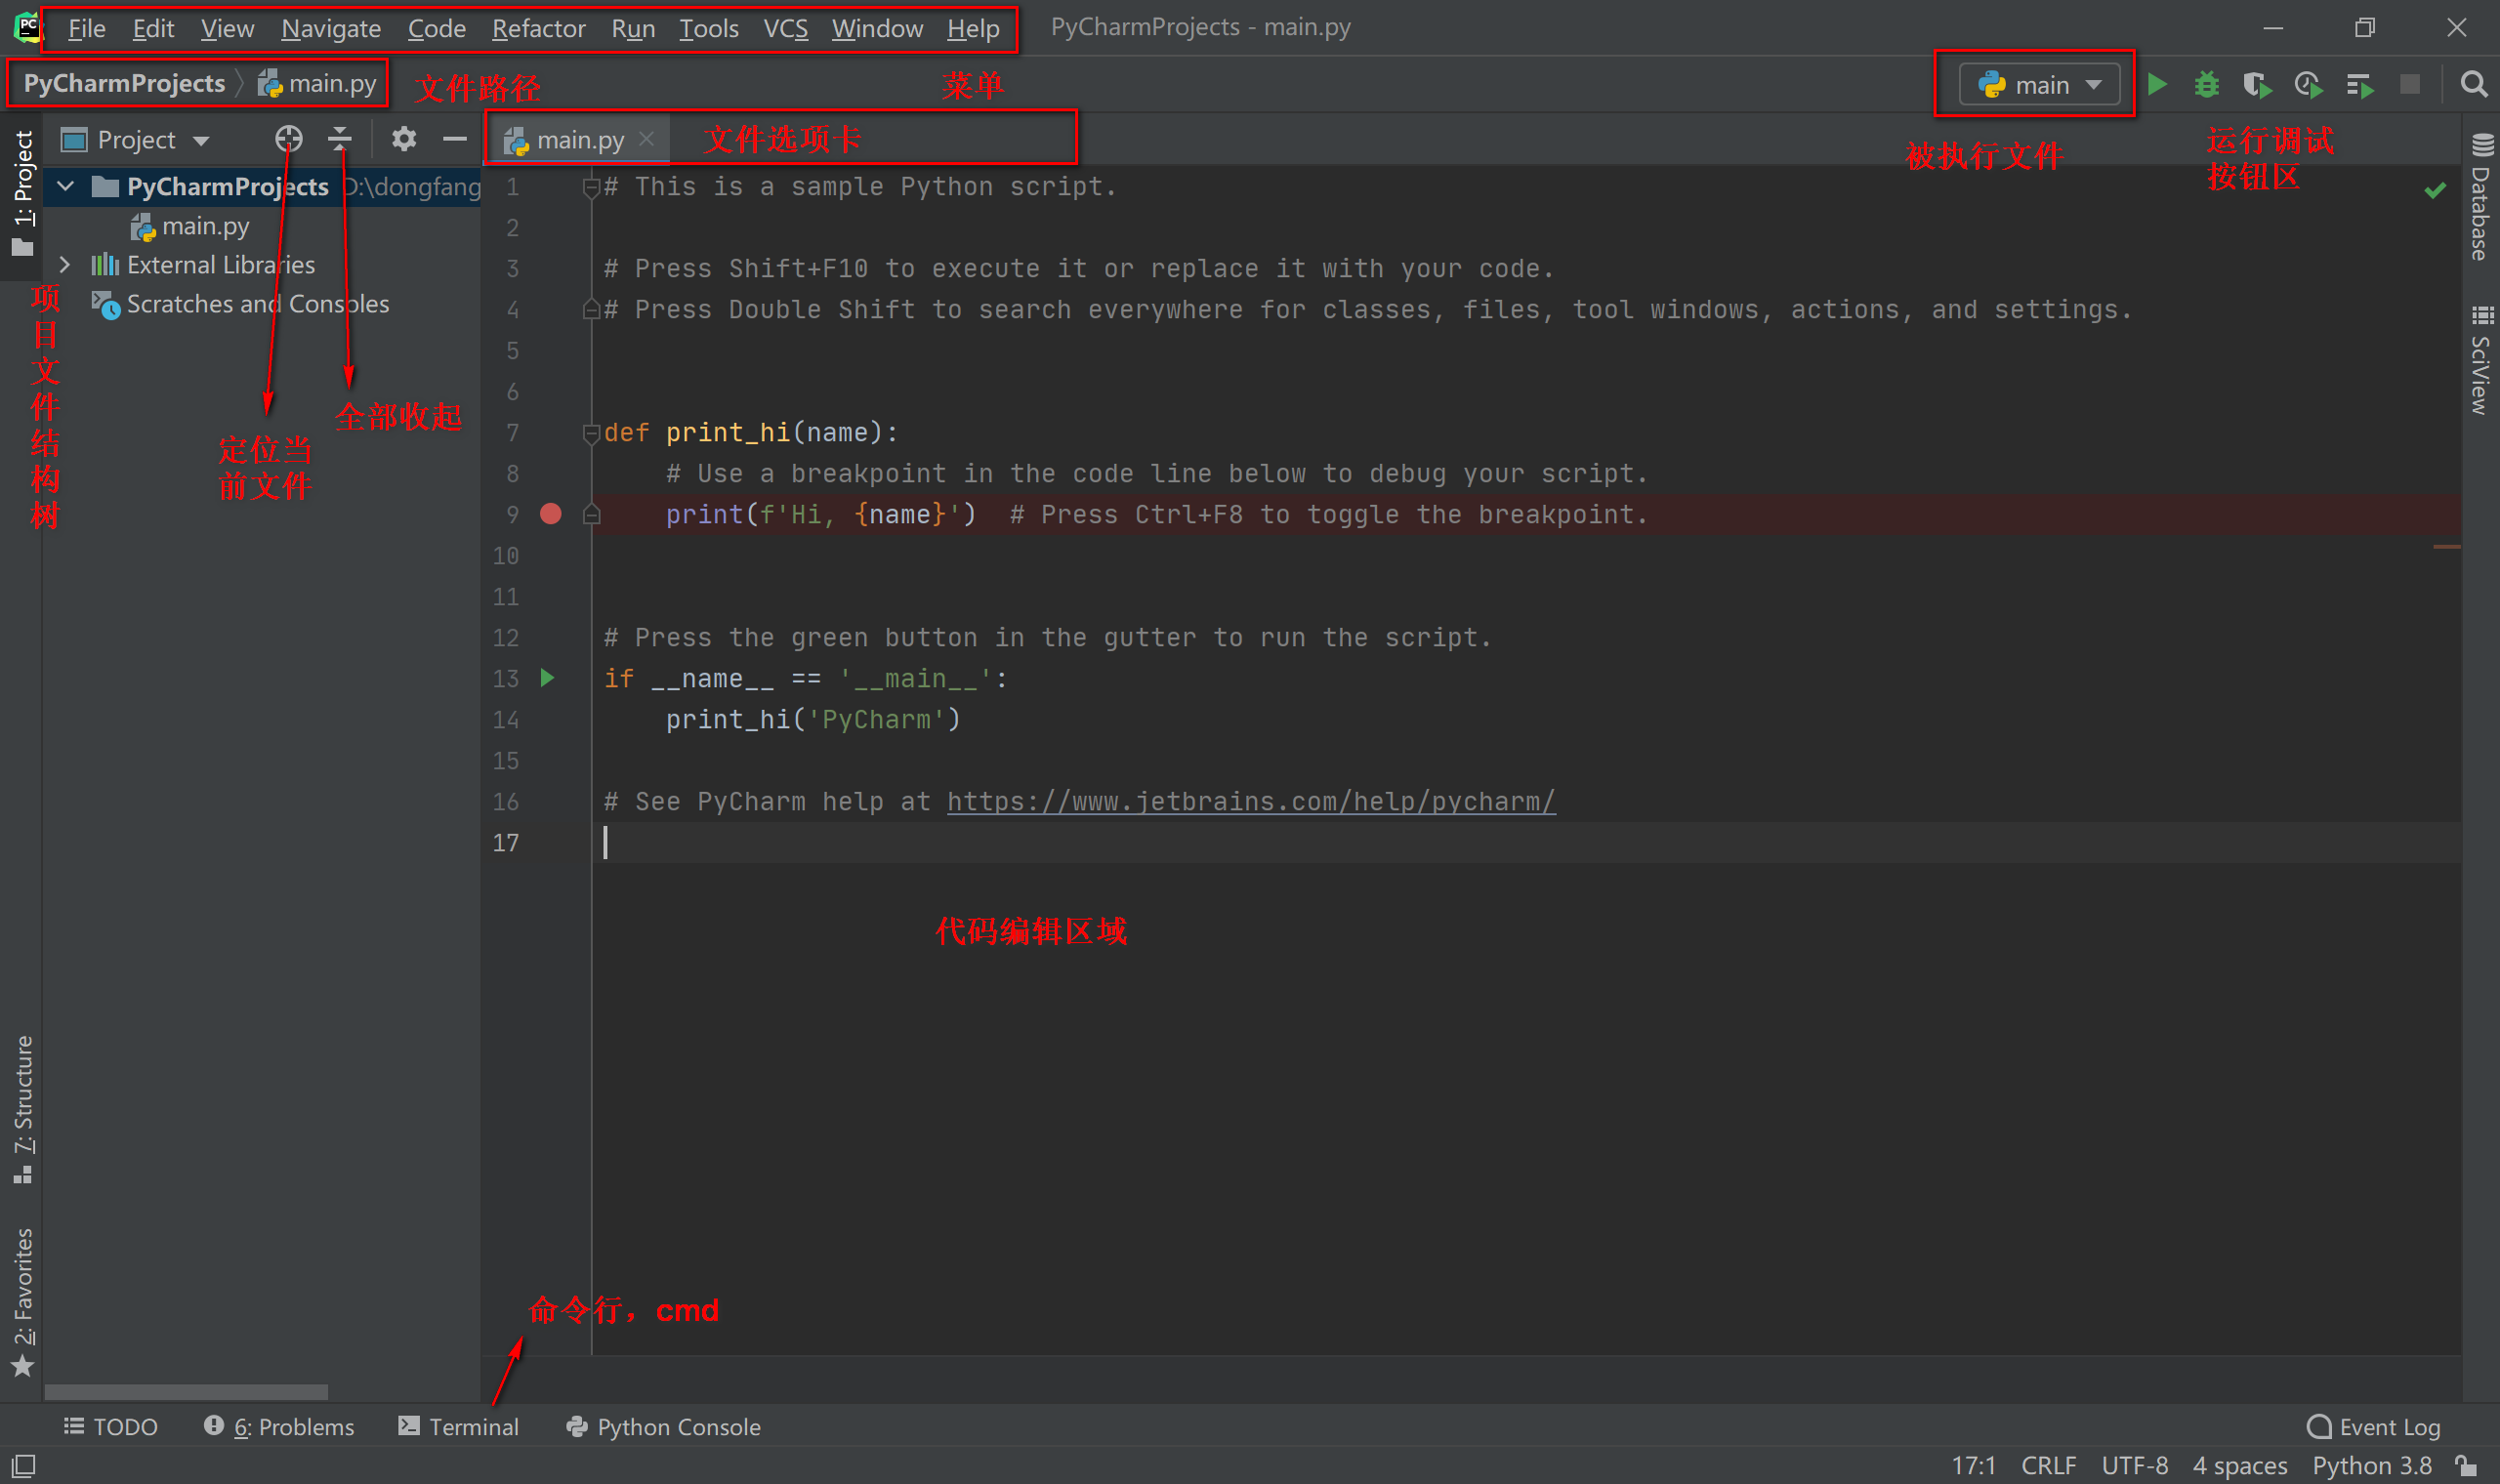Open the CRLF line separator selector
Screen dimensions: 2500x1484
point(2048,1465)
